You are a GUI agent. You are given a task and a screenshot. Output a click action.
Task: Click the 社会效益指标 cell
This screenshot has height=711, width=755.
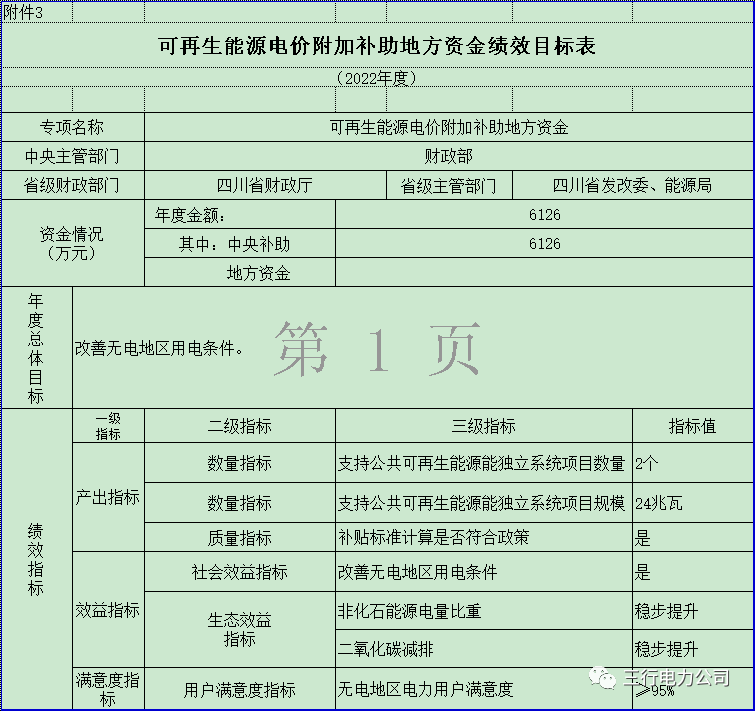(239, 572)
